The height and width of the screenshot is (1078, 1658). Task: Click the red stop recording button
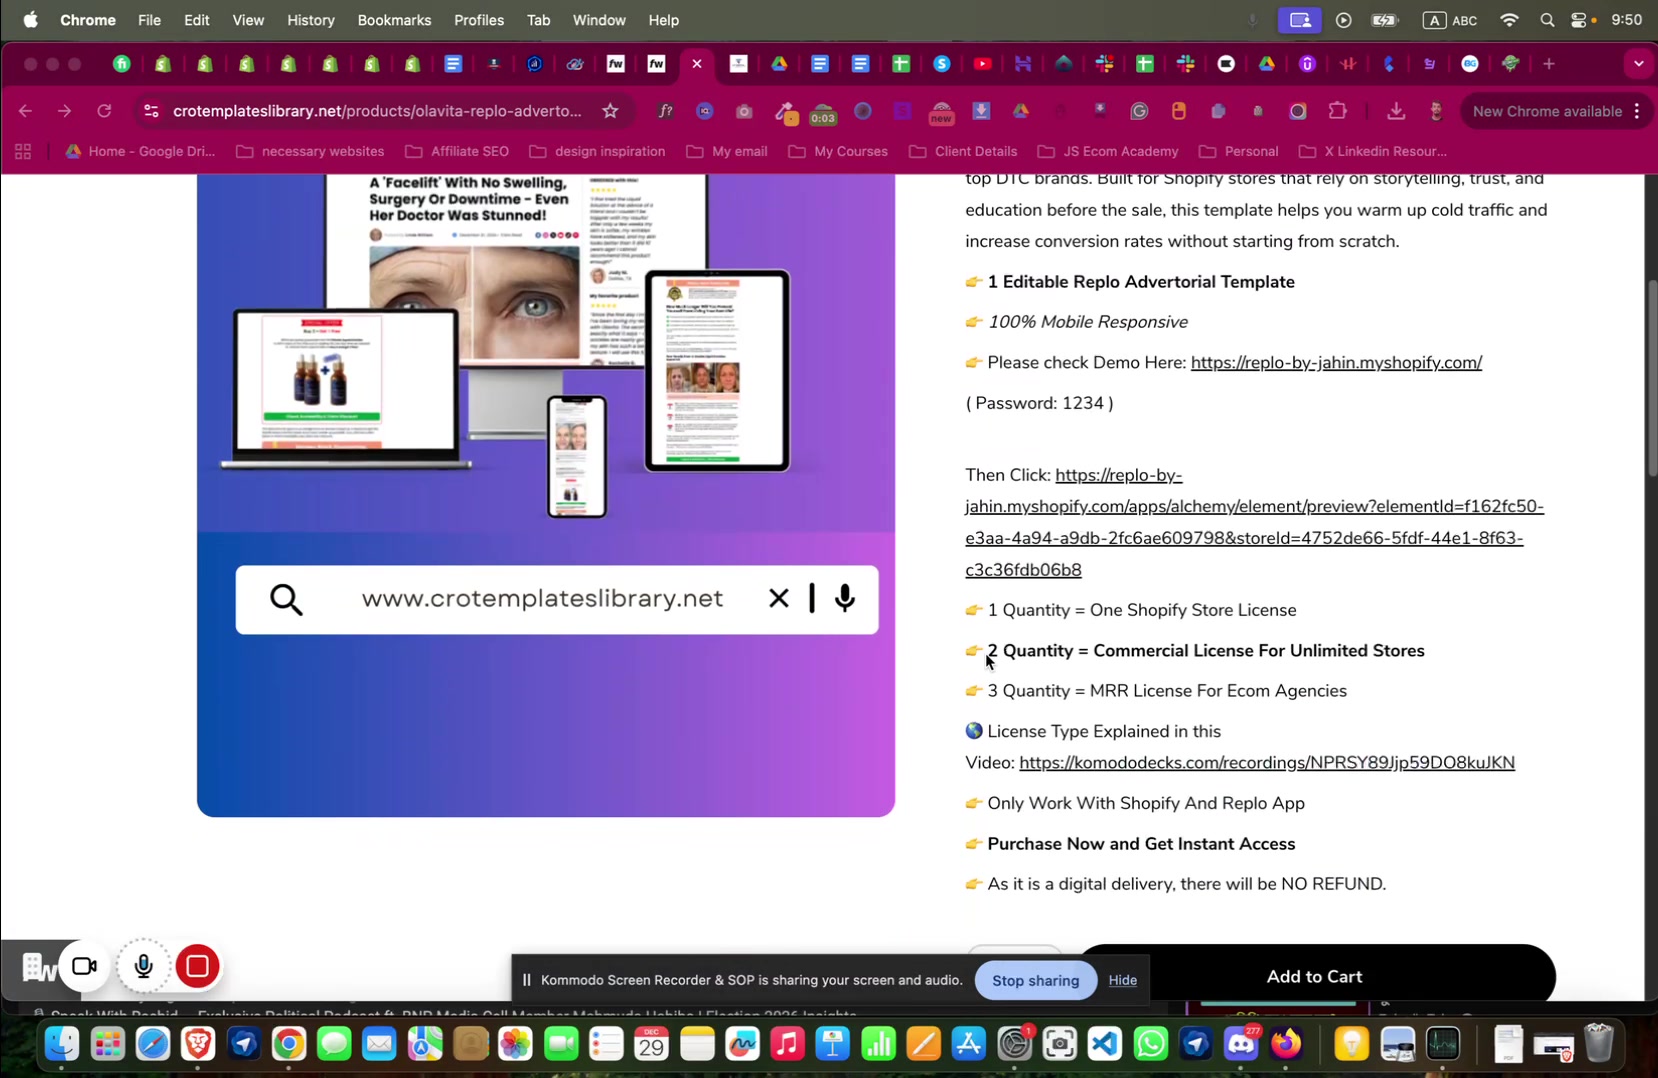198,966
